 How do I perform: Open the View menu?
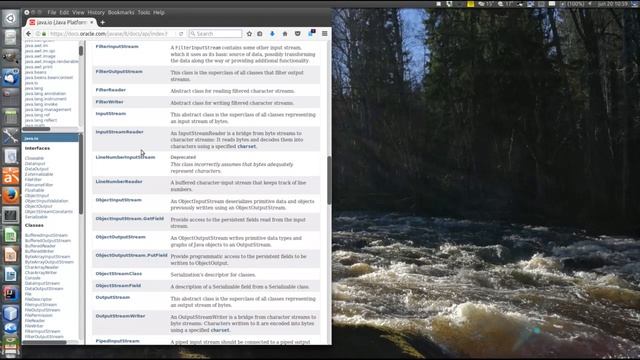[78, 12]
